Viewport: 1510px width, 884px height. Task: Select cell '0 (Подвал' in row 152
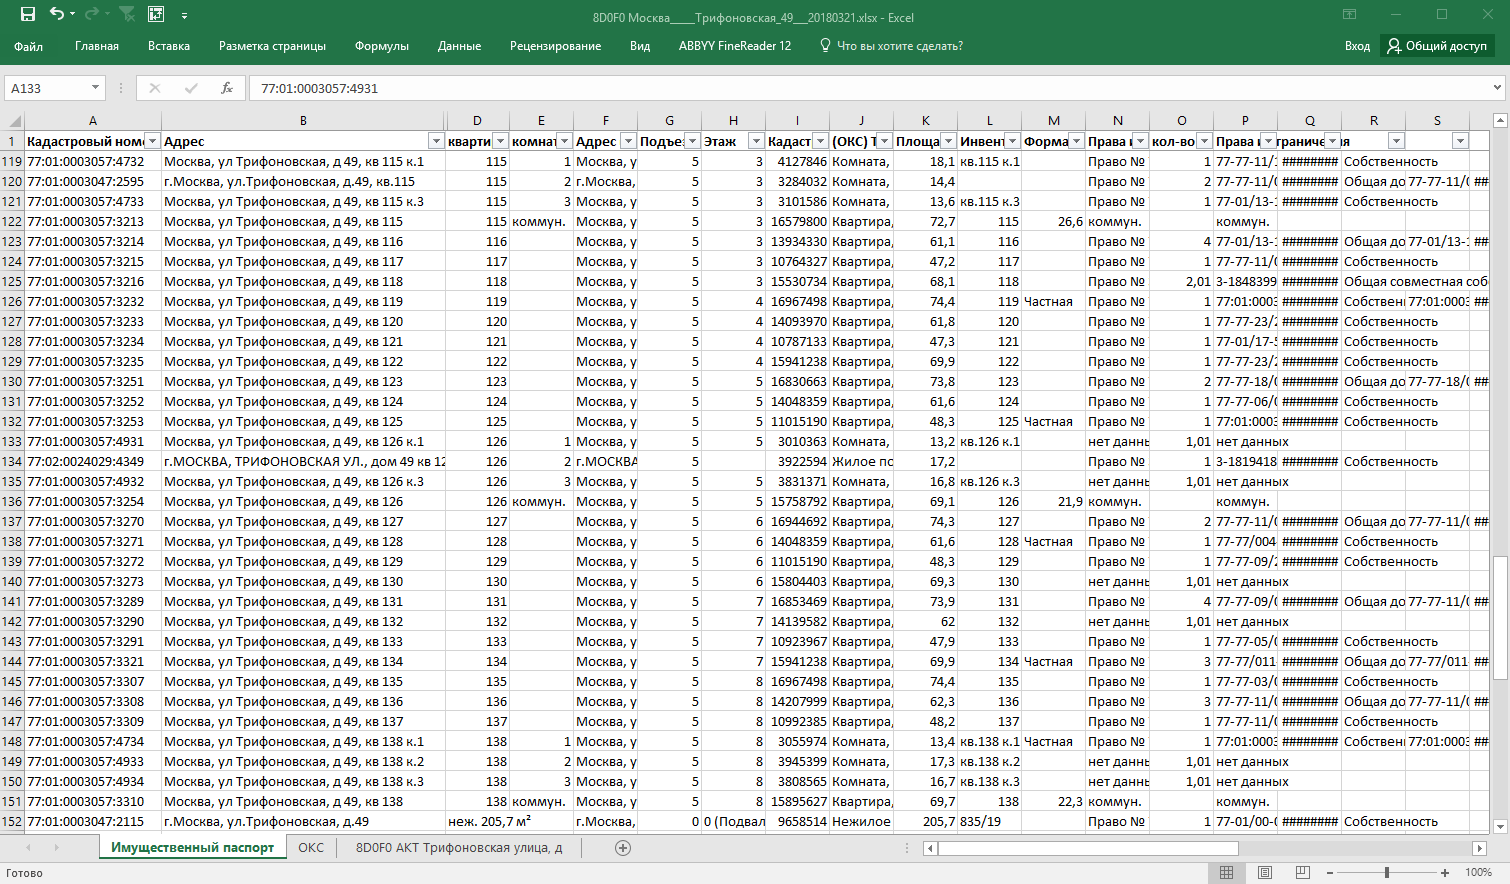click(733, 821)
